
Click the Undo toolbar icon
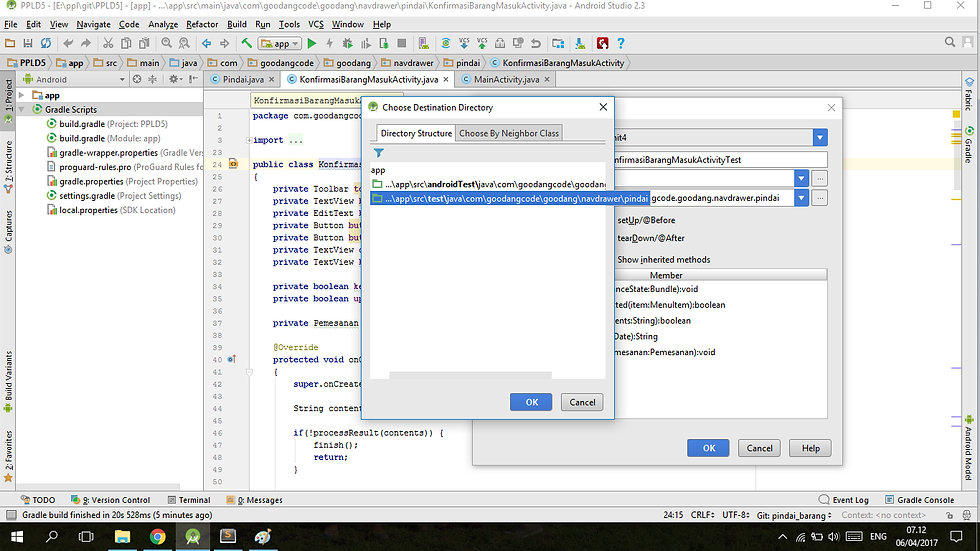pyautogui.click(x=68, y=43)
